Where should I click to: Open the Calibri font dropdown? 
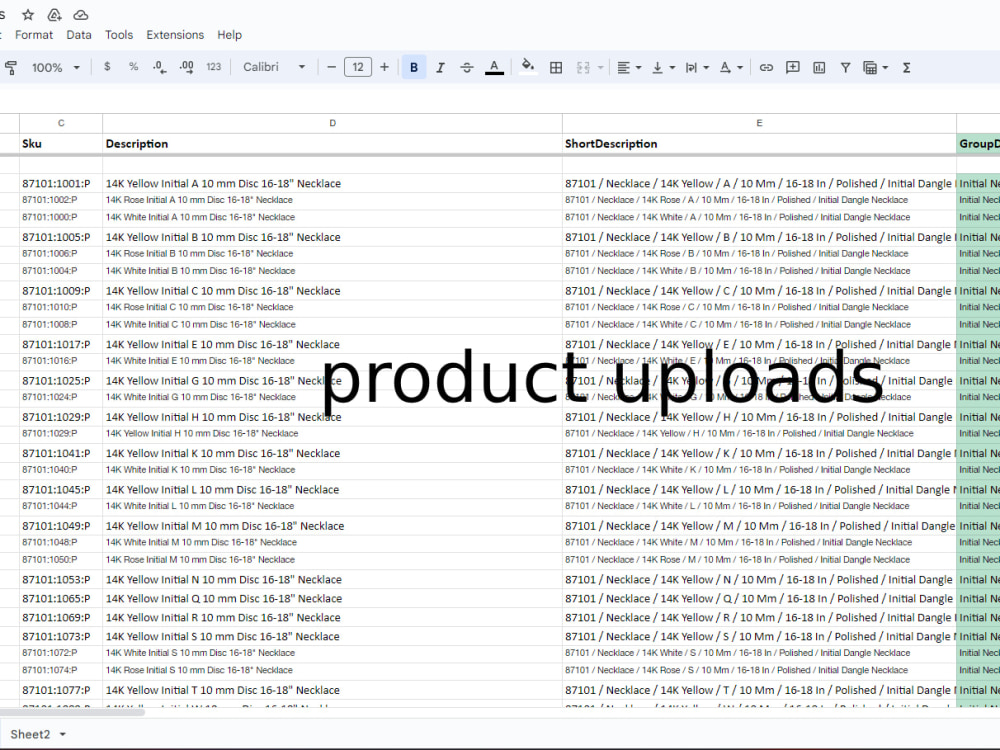point(274,67)
